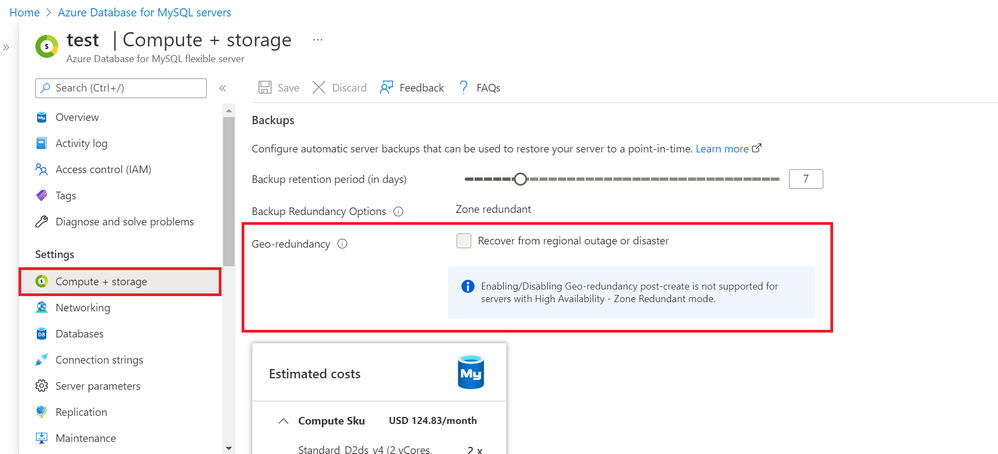998x454 pixels.
Task: Collapse the resource sidebar panel
Action: 223,88
